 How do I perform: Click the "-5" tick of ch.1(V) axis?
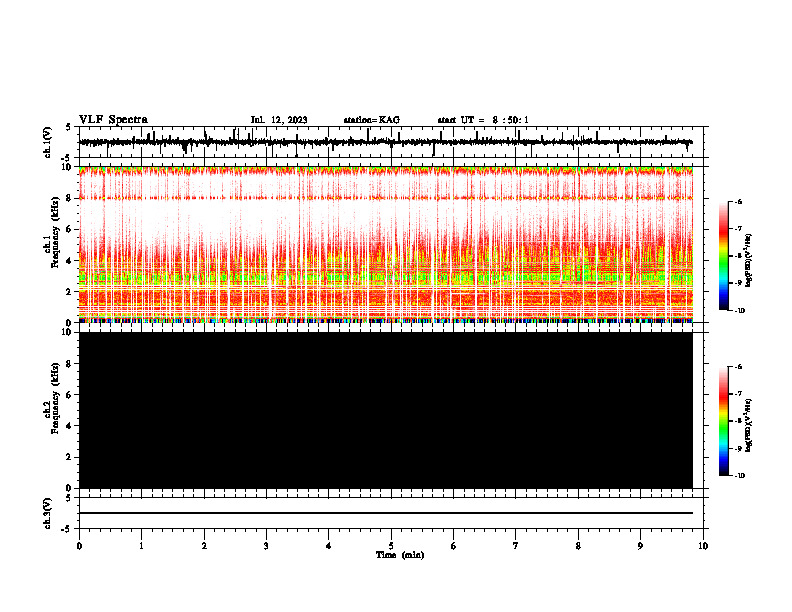pos(67,157)
